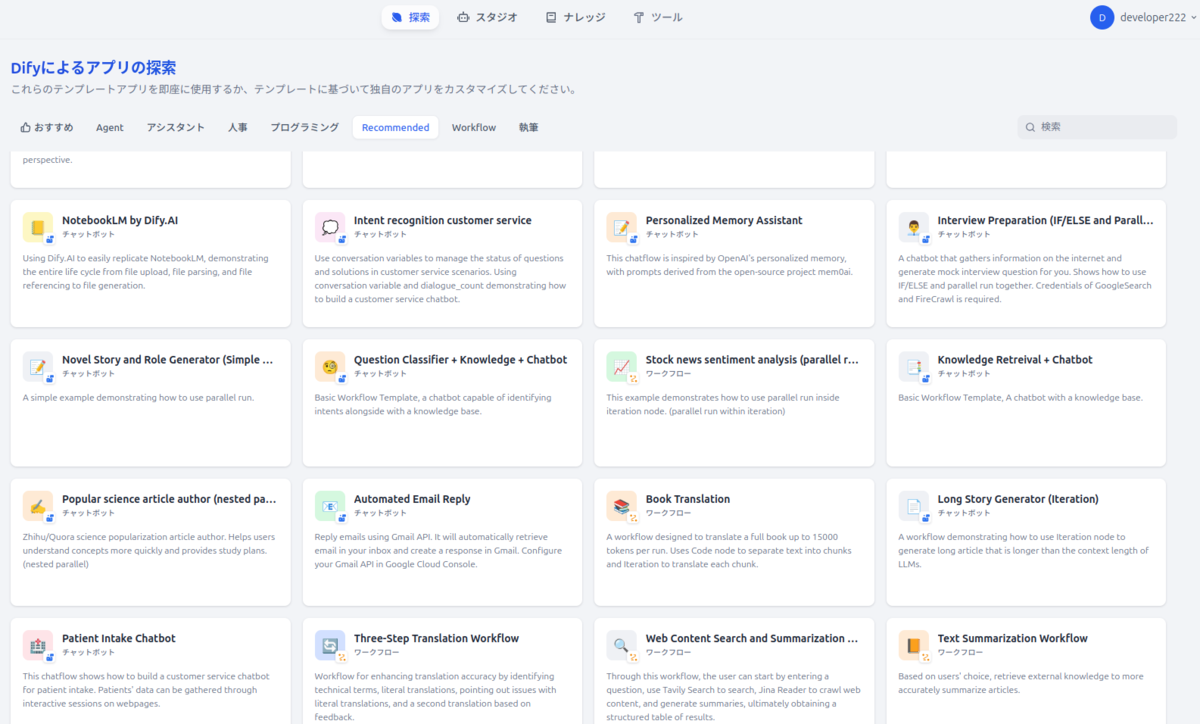Click チャットボット label under Patient Intake Chatbot
This screenshot has width=1200, height=724.
(89, 652)
